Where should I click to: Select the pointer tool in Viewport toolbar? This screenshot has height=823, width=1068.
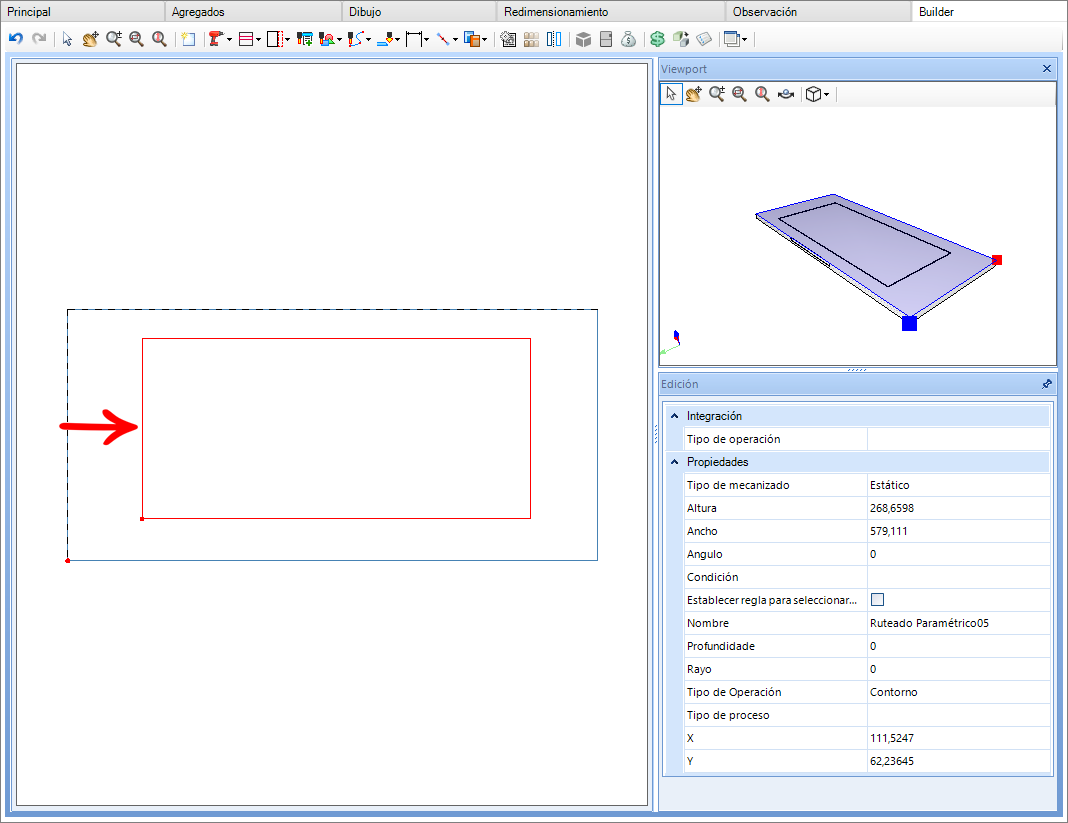671,94
